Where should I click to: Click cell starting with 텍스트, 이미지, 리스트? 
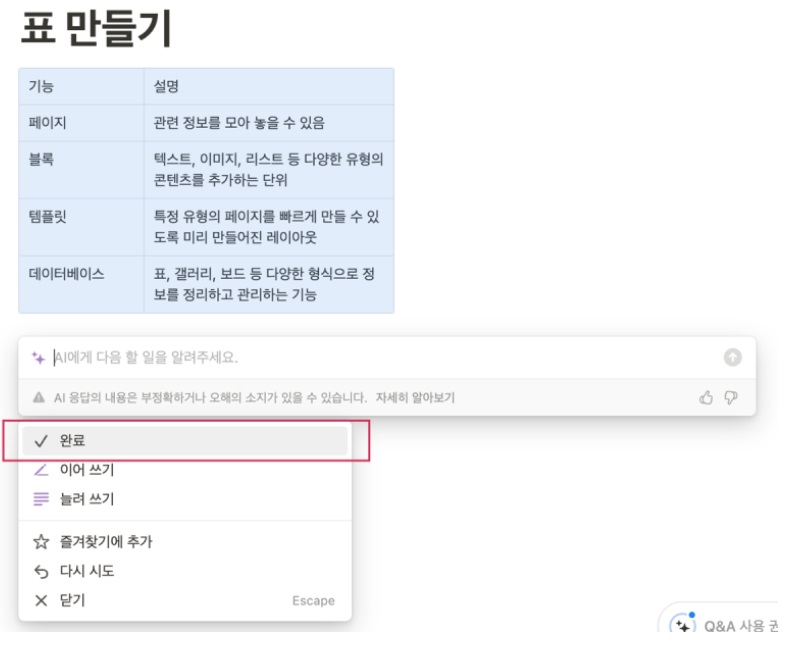(x=269, y=170)
